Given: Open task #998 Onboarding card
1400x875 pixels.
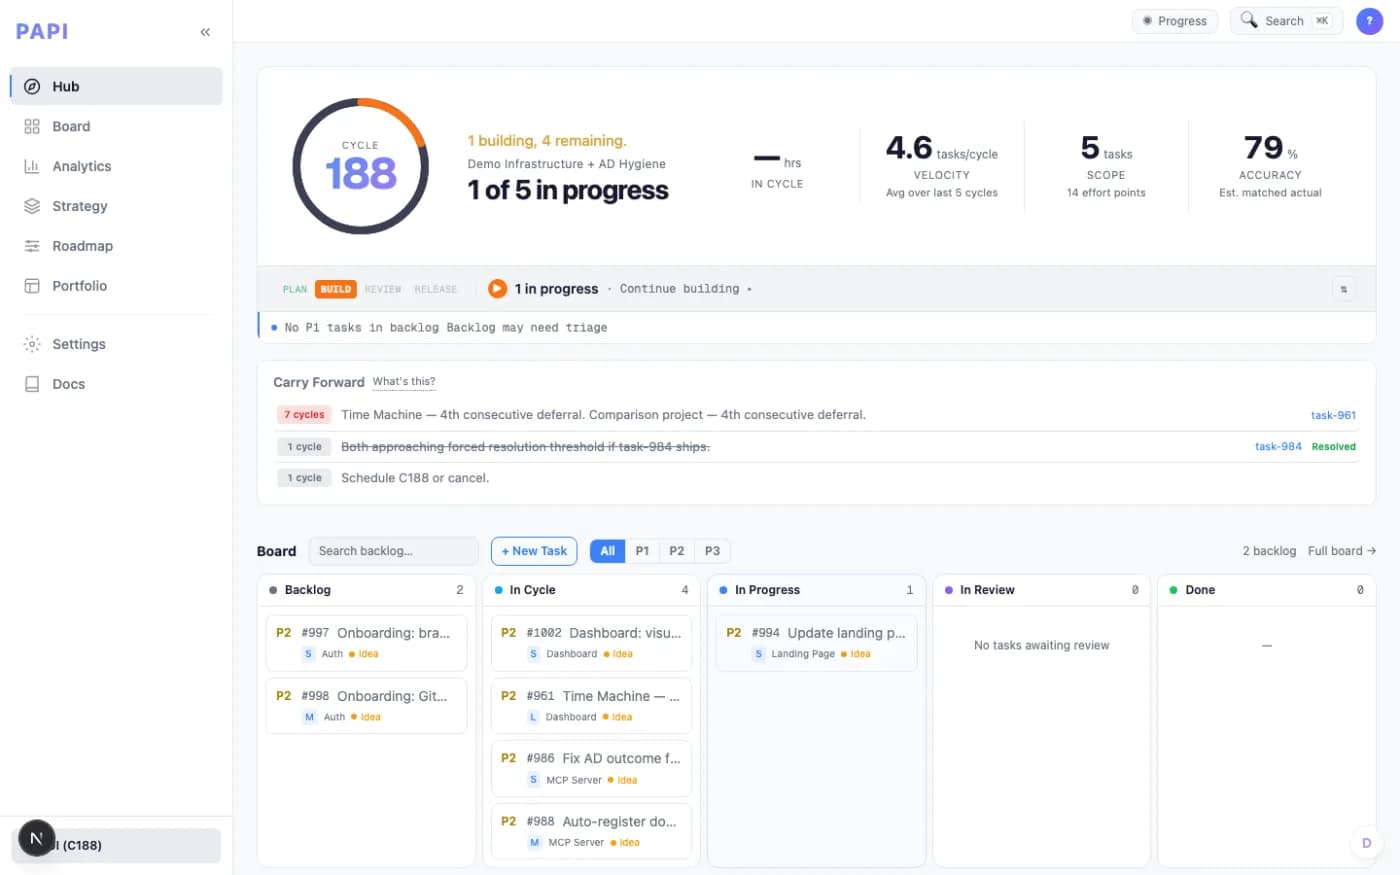Looking at the screenshot, I should (367, 705).
